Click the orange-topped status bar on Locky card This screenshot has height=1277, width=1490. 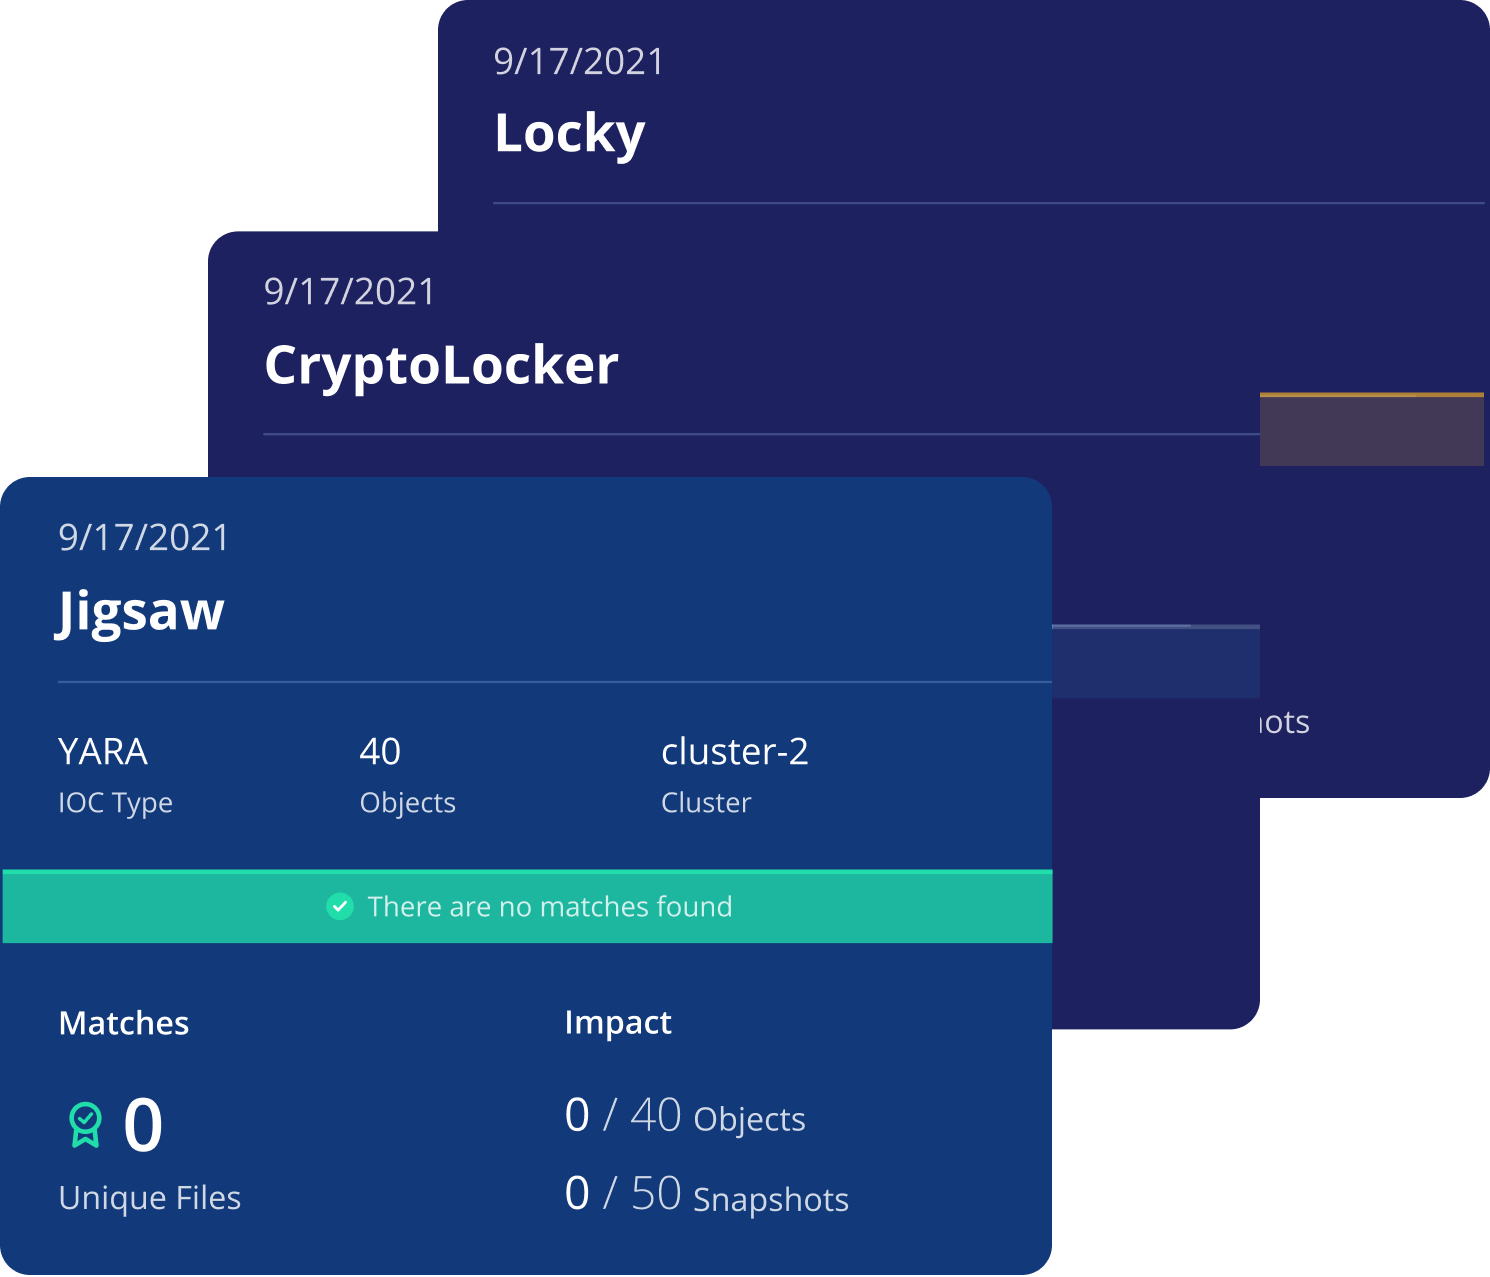(x=1371, y=429)
